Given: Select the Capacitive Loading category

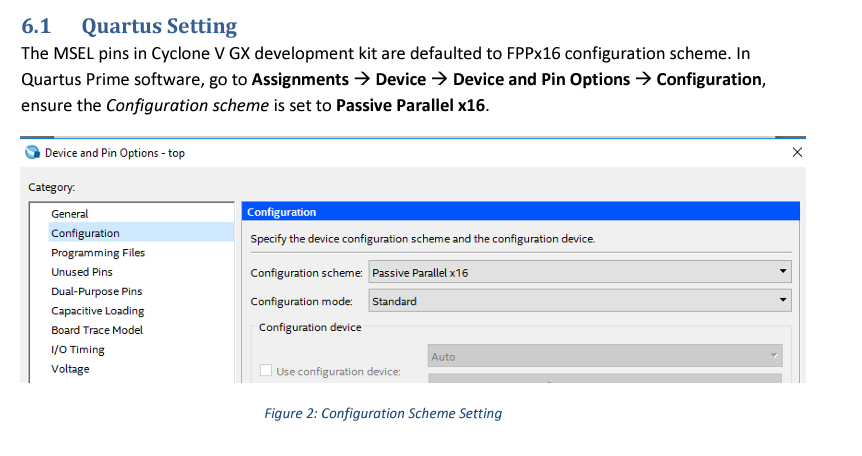Looking at the screenshot, I should coord(98,311).
